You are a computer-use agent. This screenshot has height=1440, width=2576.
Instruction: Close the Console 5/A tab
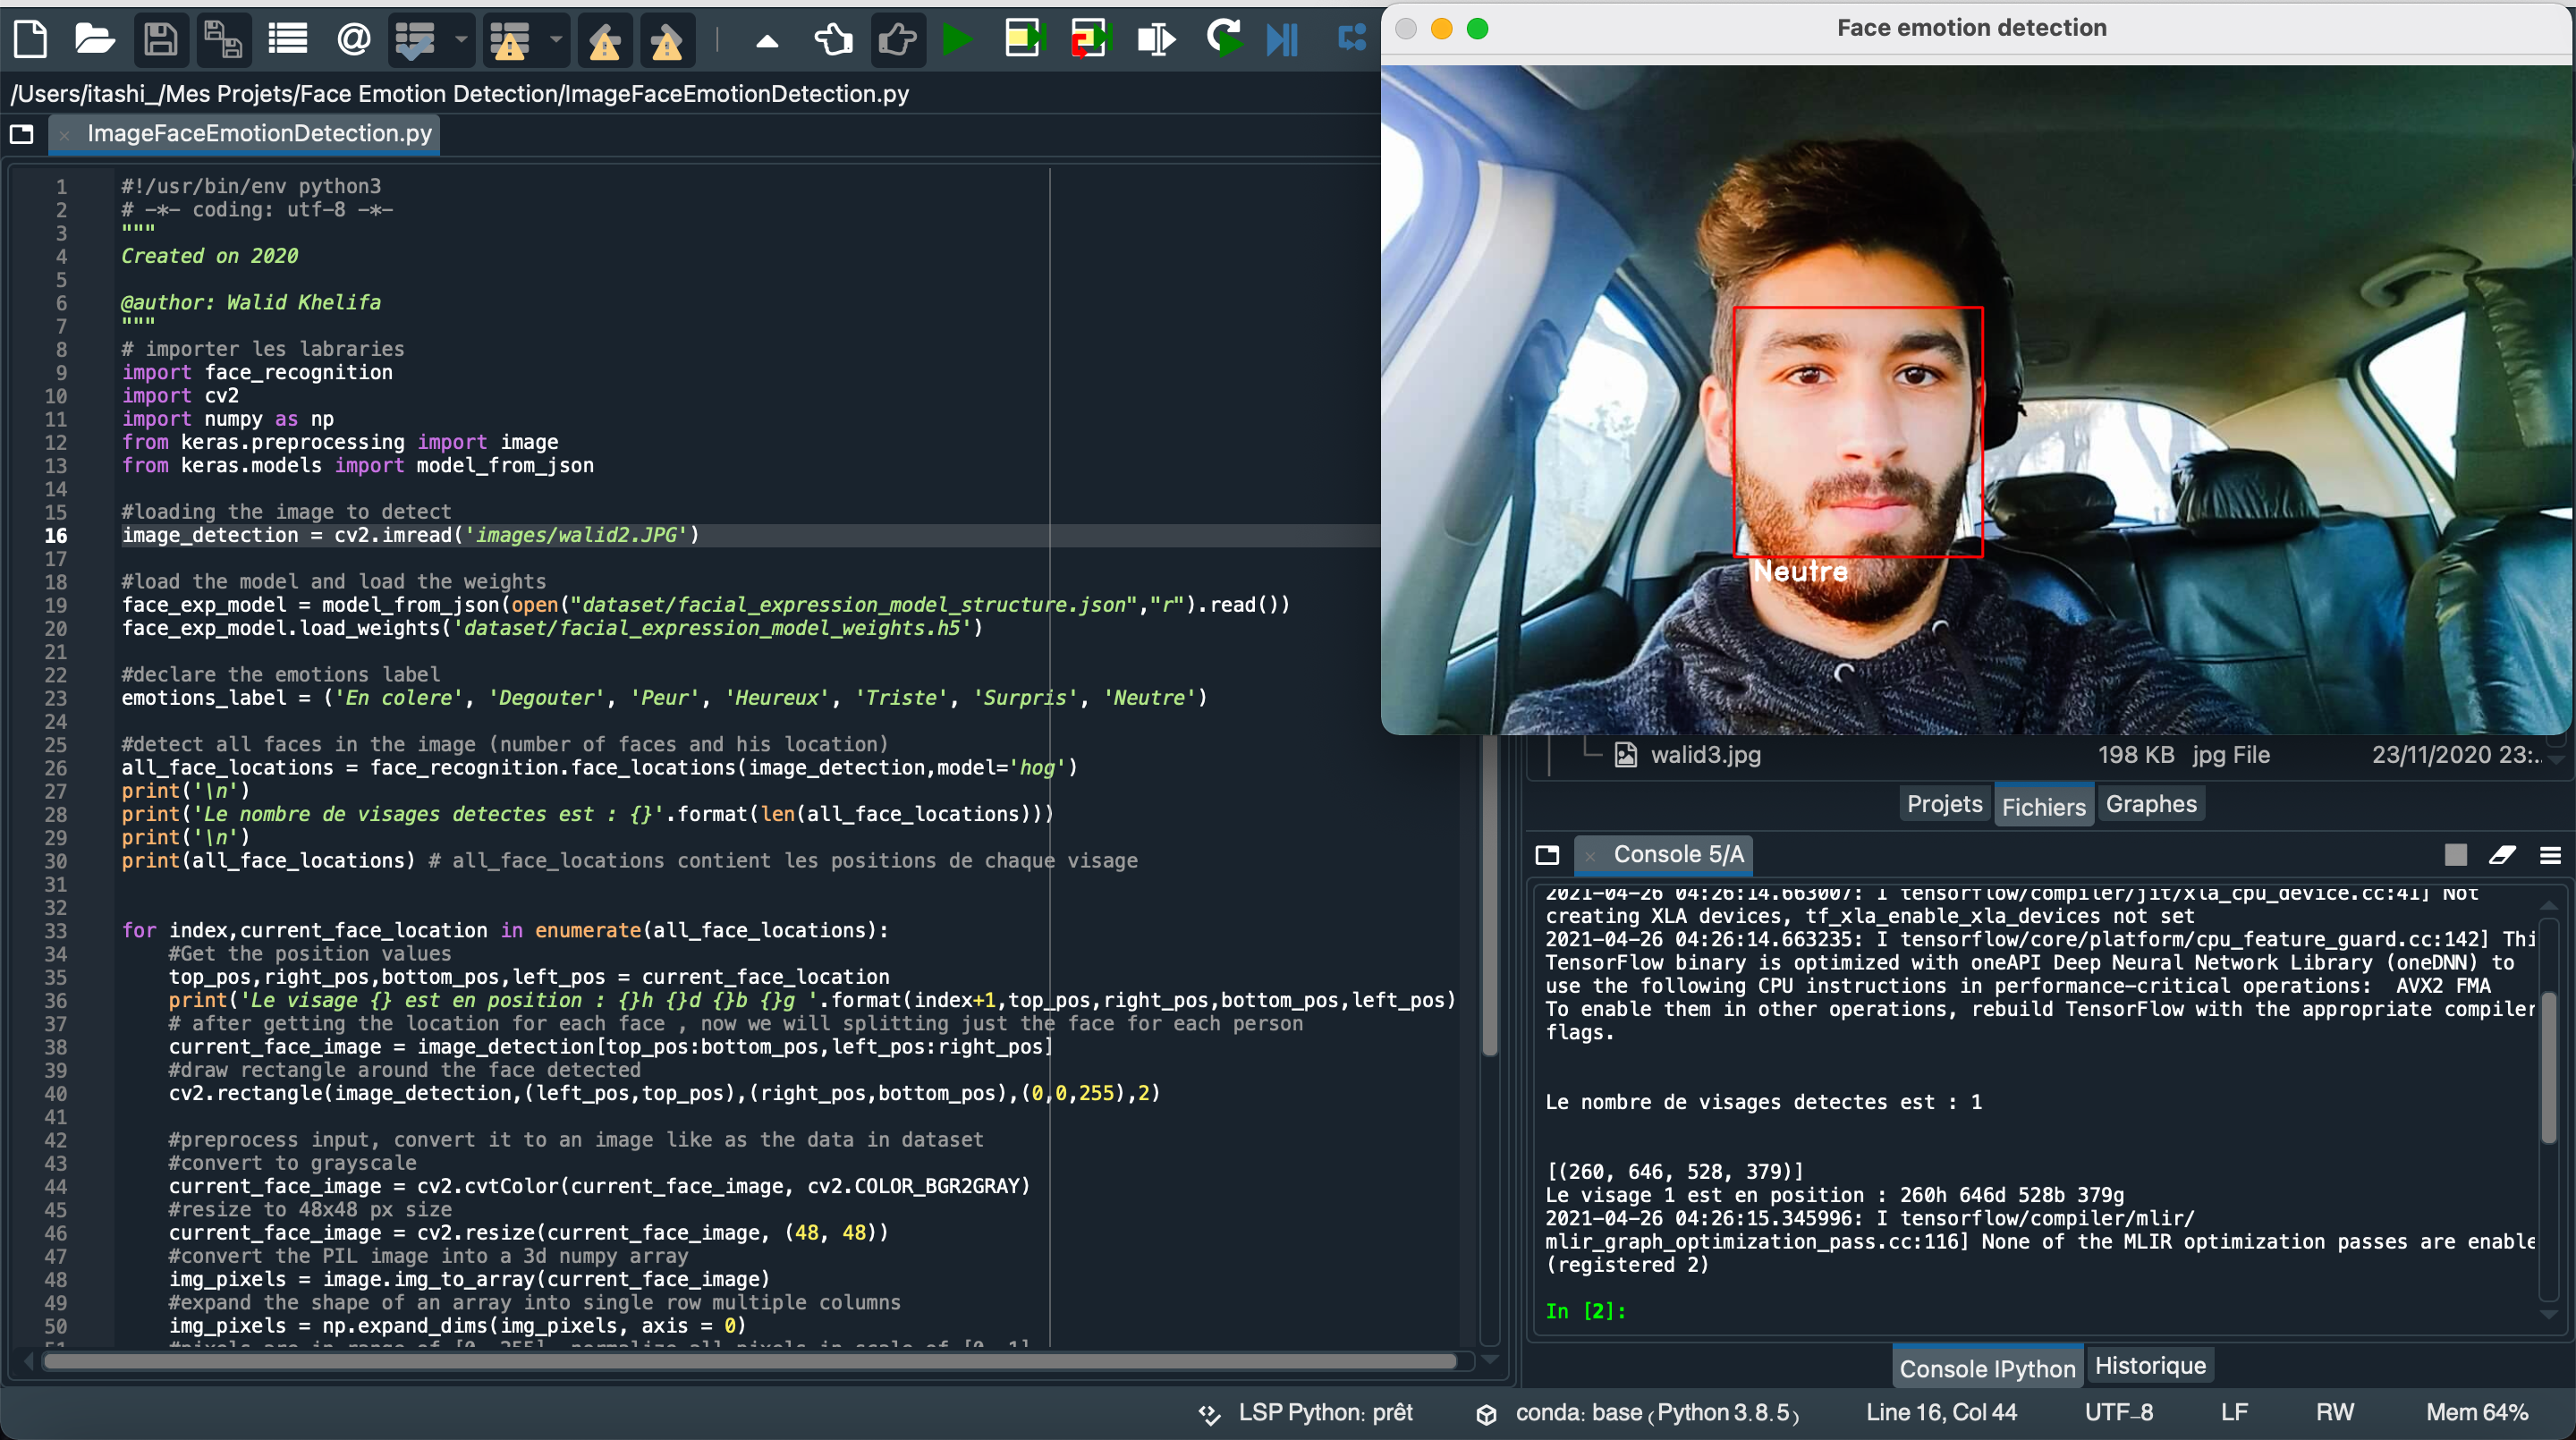(1590, 856)
